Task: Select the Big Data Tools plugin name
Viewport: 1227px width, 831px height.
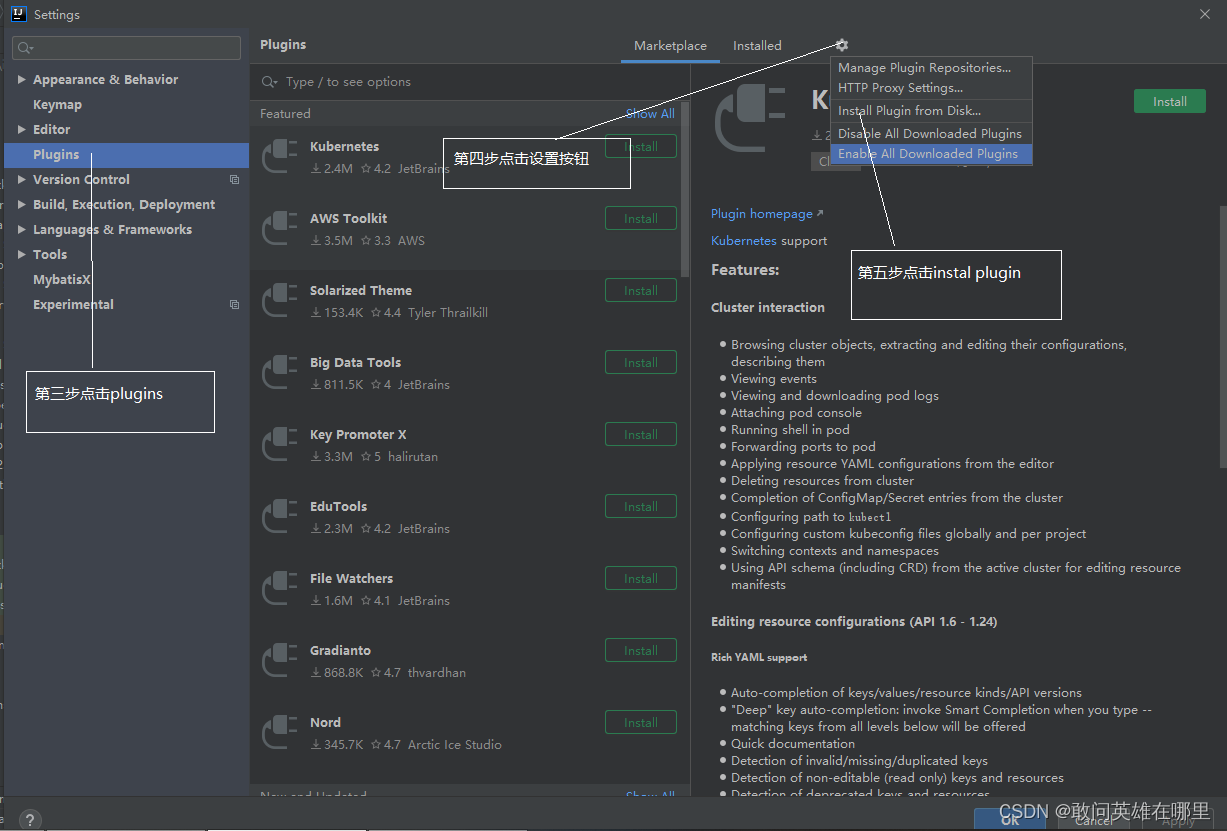Action: [x=355, y=362]
